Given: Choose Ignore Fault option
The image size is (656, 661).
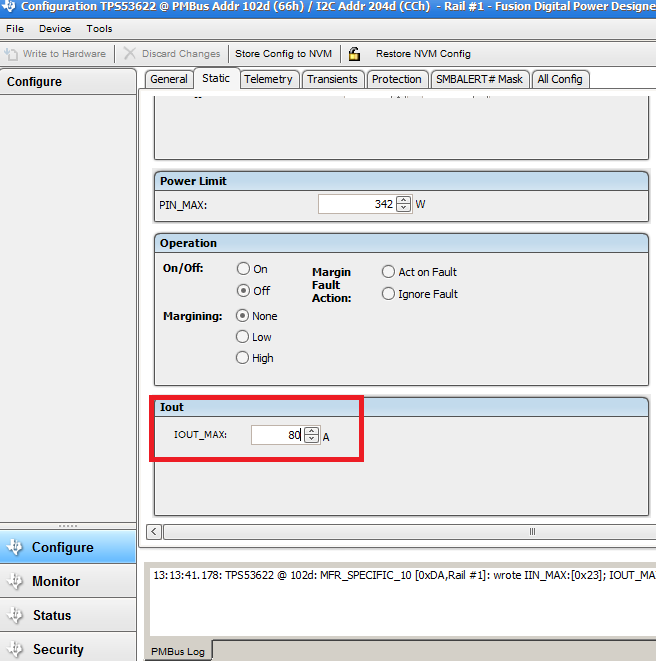Looking at the screenshot, I should point(388,293).
